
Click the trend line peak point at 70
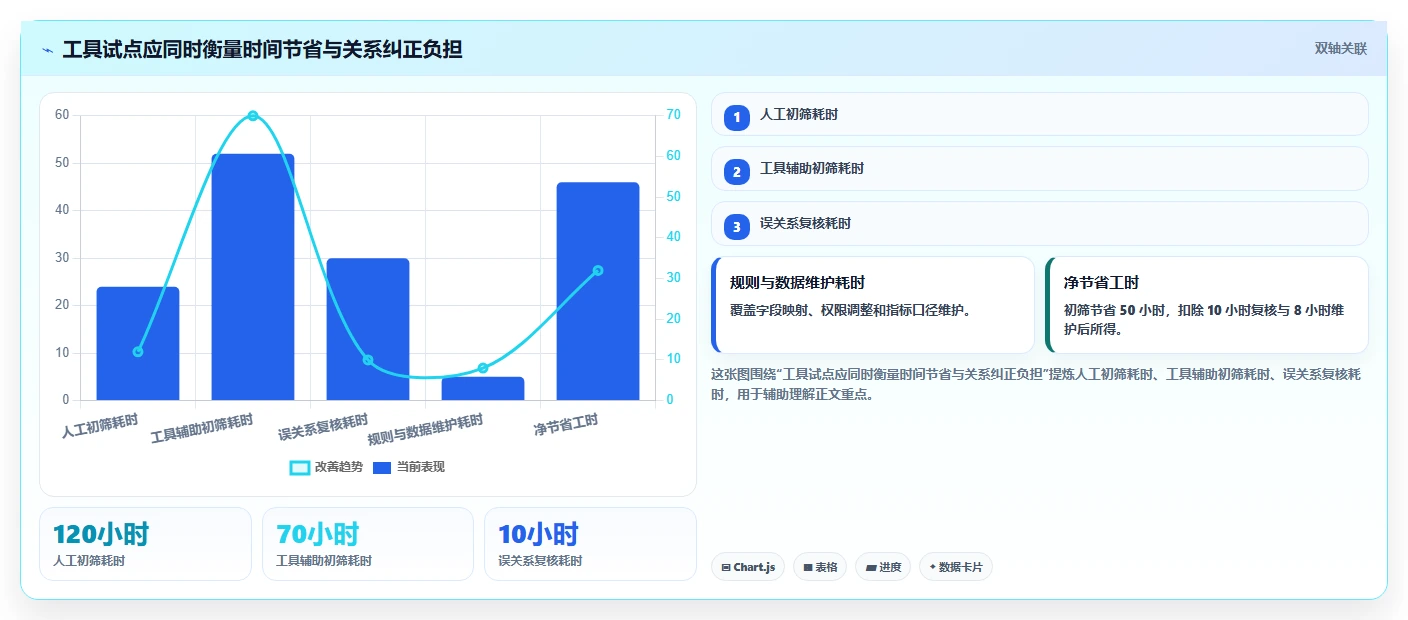[x=253, y=116]
